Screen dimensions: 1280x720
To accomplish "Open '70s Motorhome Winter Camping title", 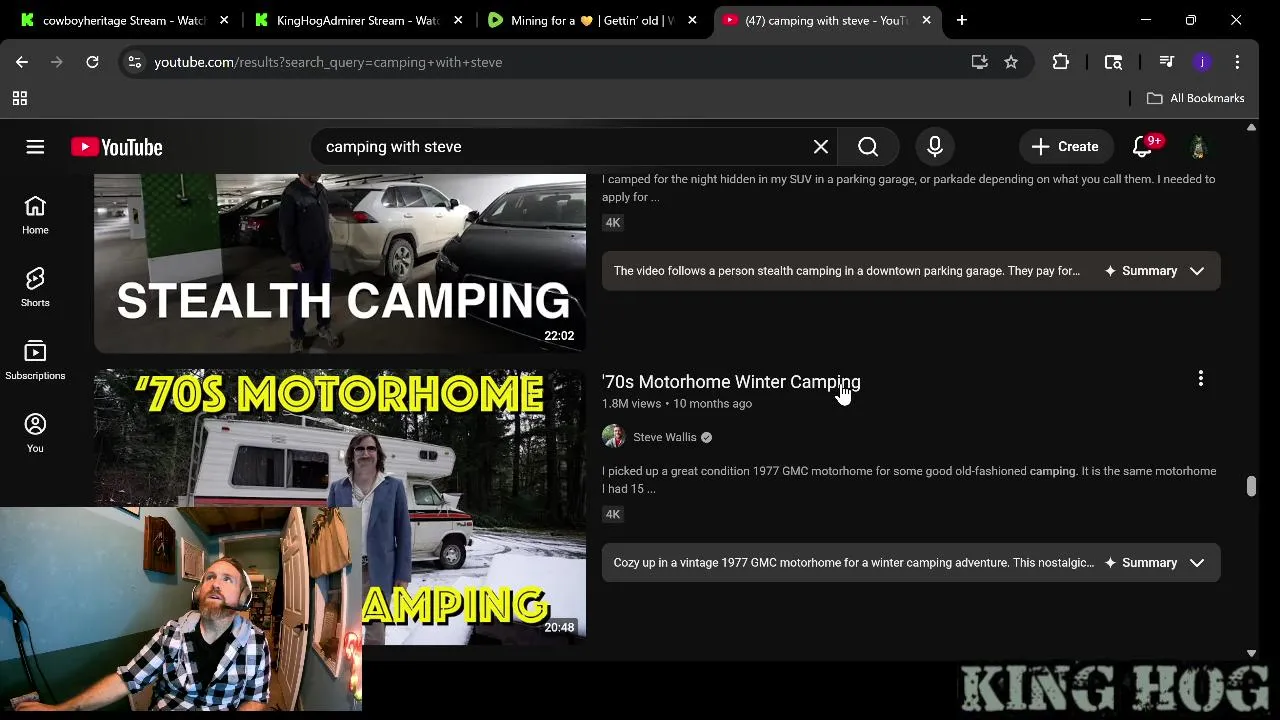I will pyautogui.click(x=731, y=382).
